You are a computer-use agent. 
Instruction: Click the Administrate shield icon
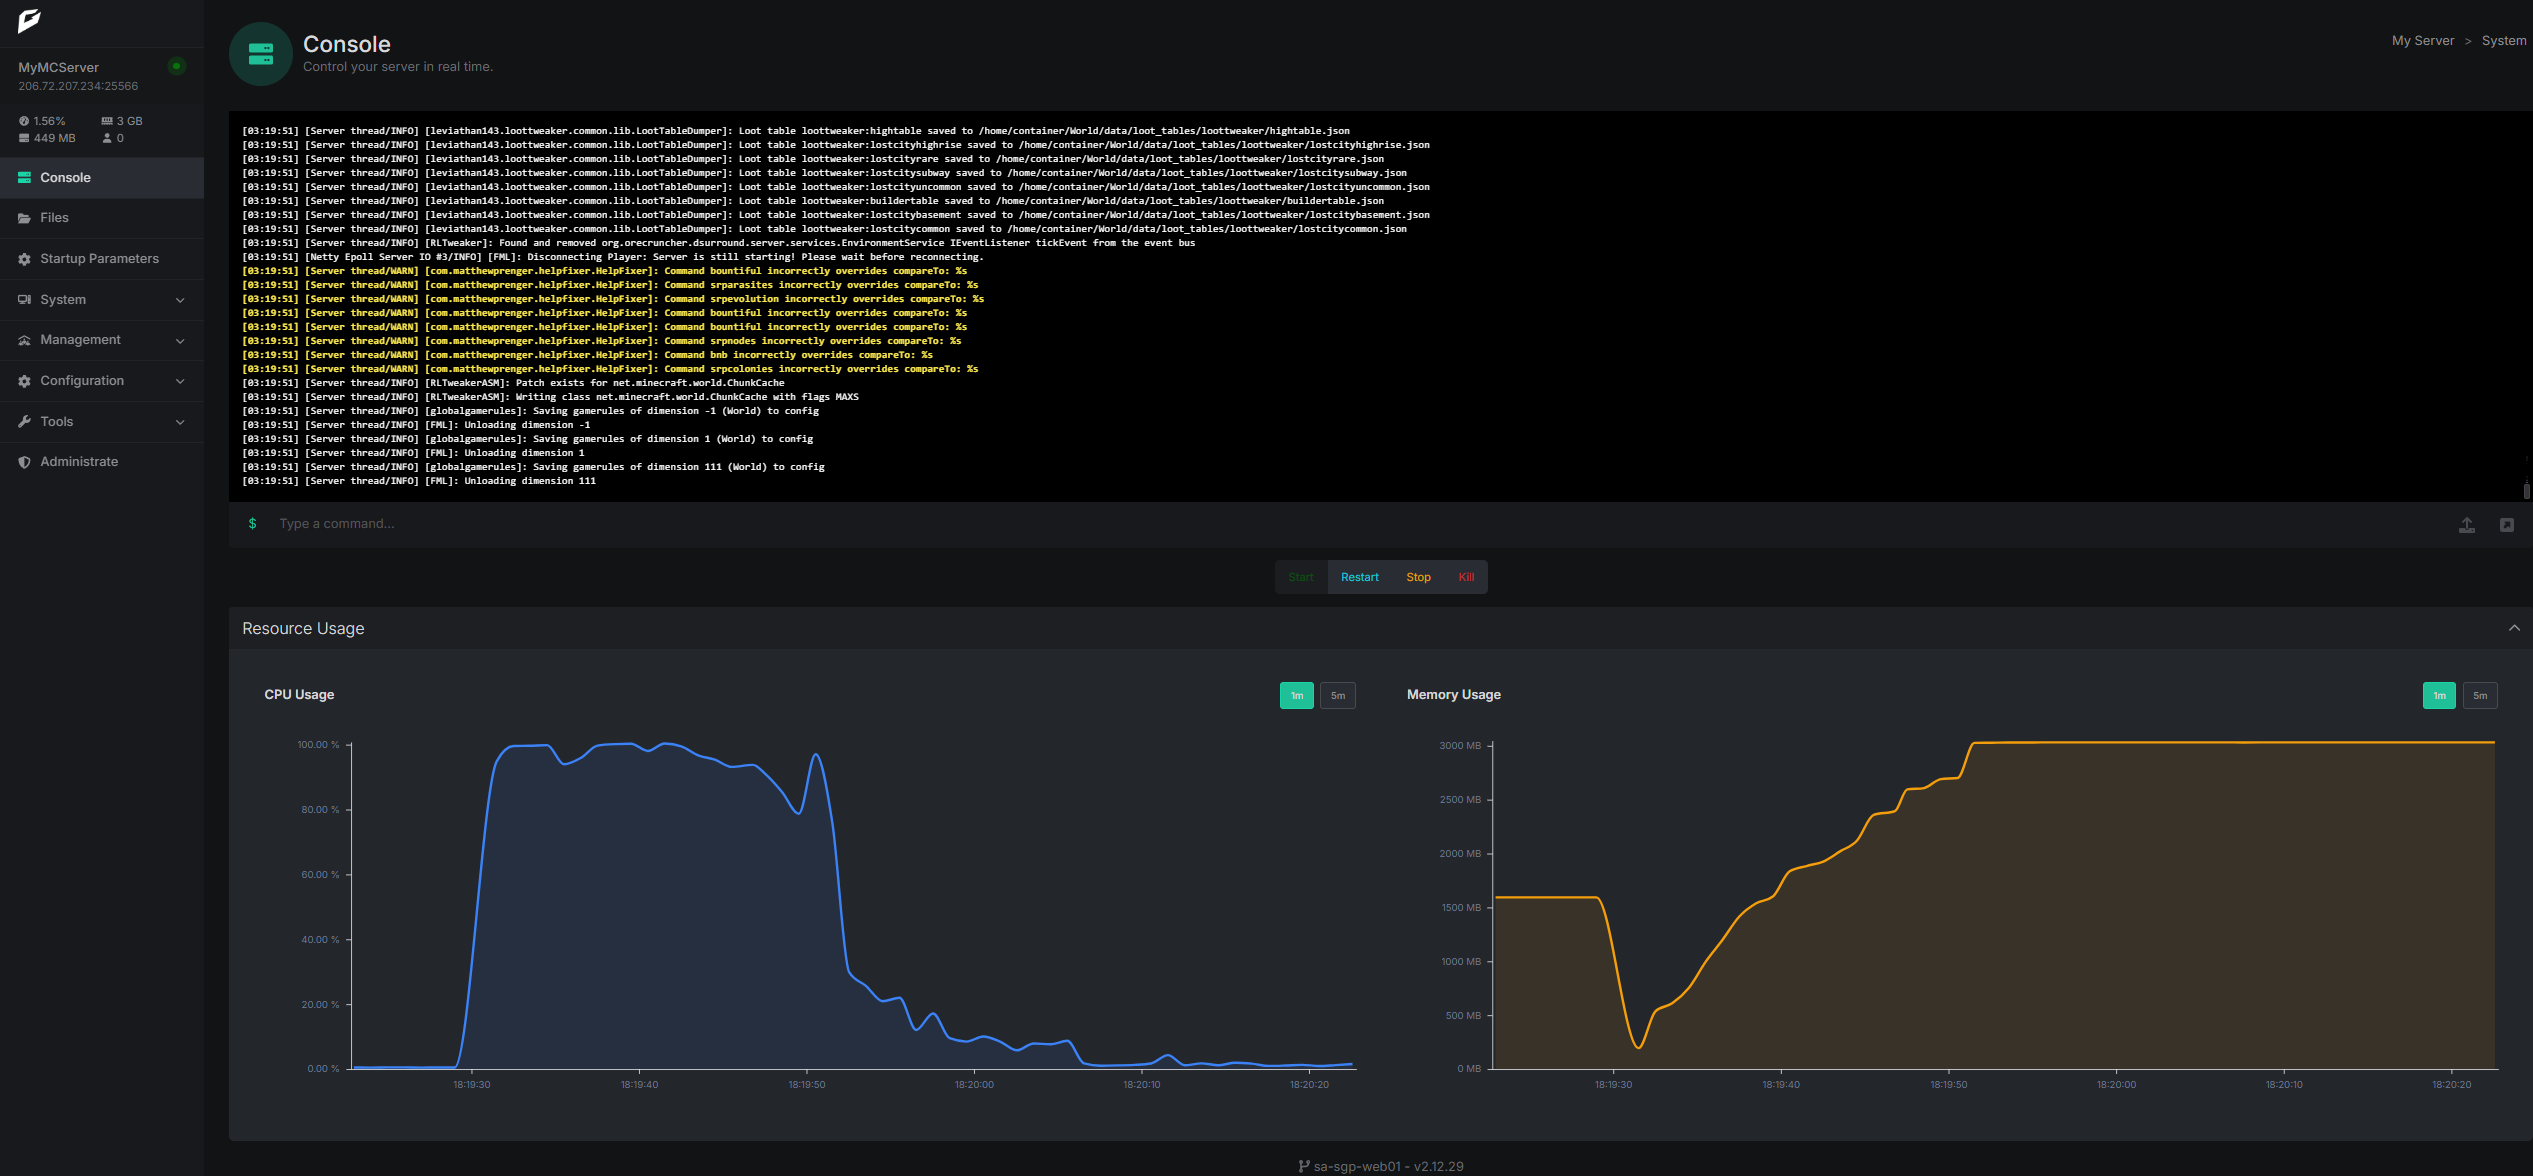point(24,462)
